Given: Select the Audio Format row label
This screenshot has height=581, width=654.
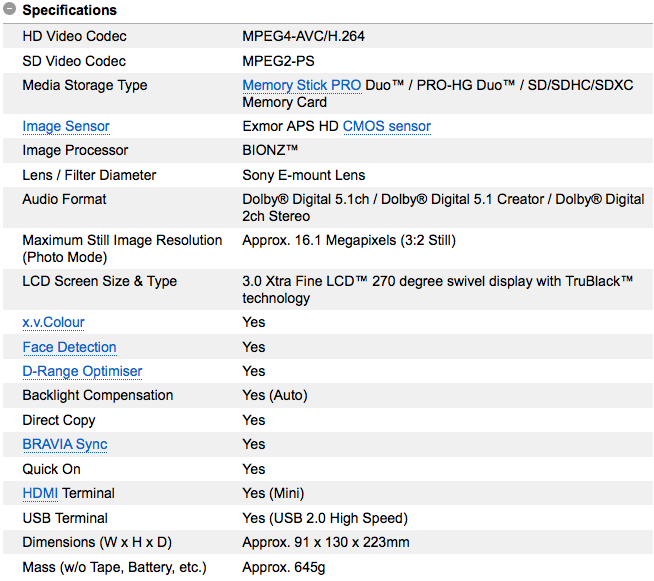Looking at the screenshot, I should 64,199.
